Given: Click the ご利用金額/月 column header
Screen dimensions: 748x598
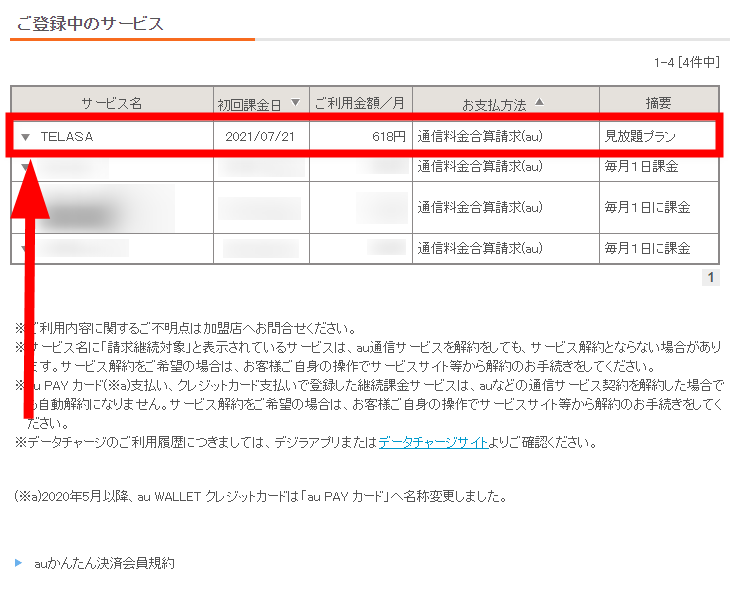Looking at the screenshot, I should 360,103.
